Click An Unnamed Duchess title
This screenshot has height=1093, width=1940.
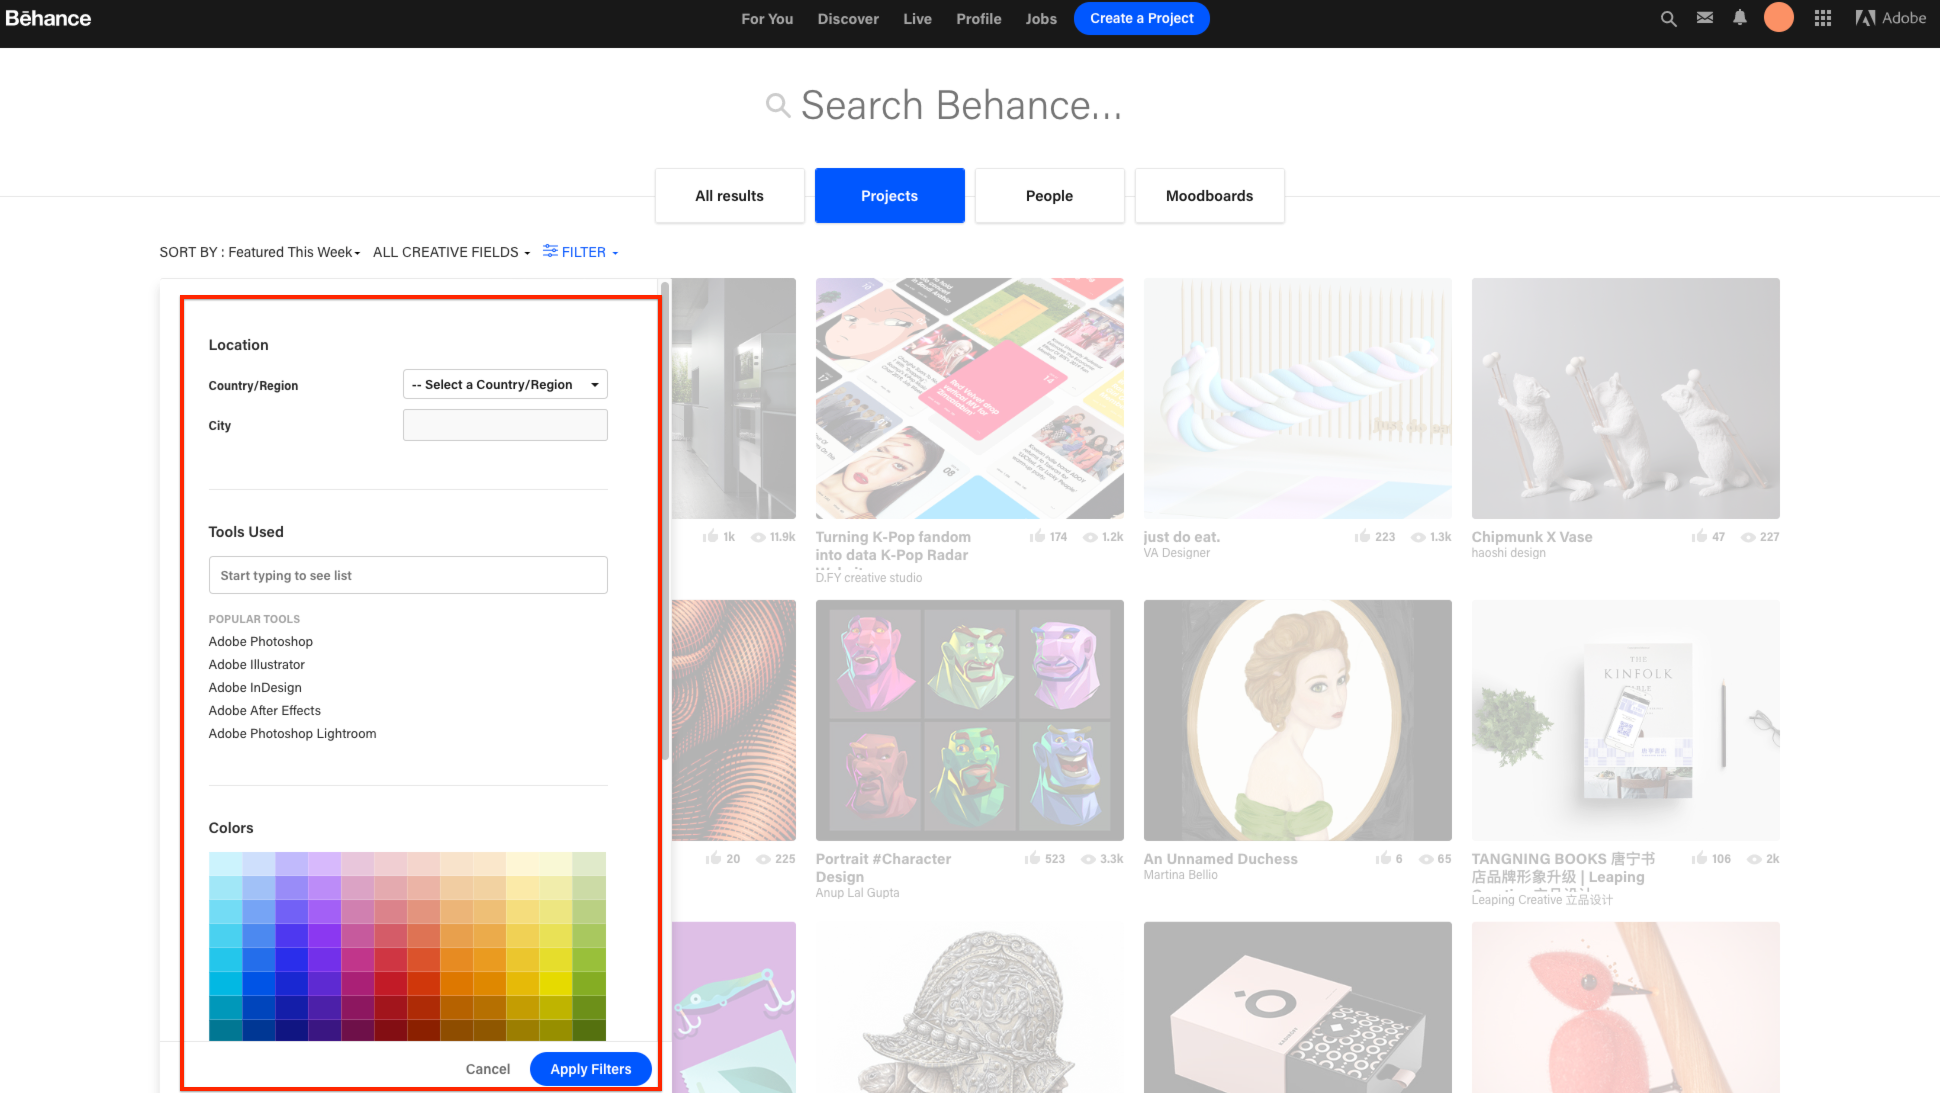1220,859
